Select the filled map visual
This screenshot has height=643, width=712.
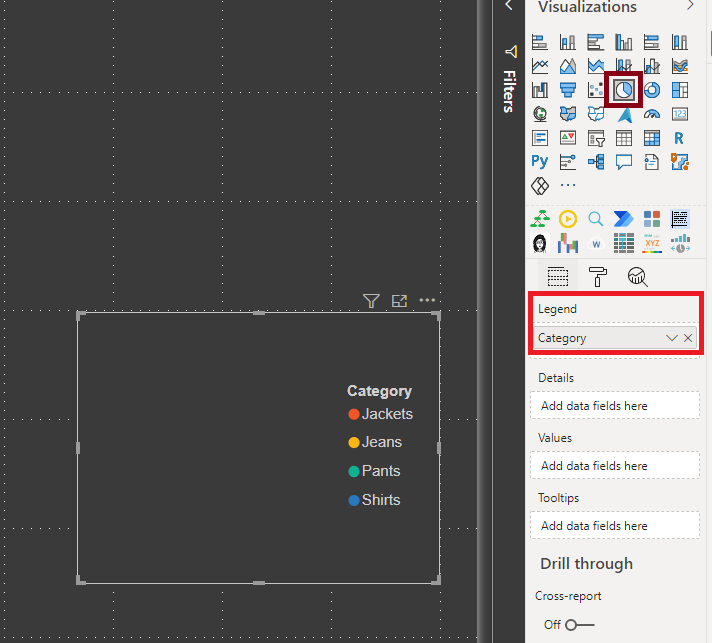[568, 114]
